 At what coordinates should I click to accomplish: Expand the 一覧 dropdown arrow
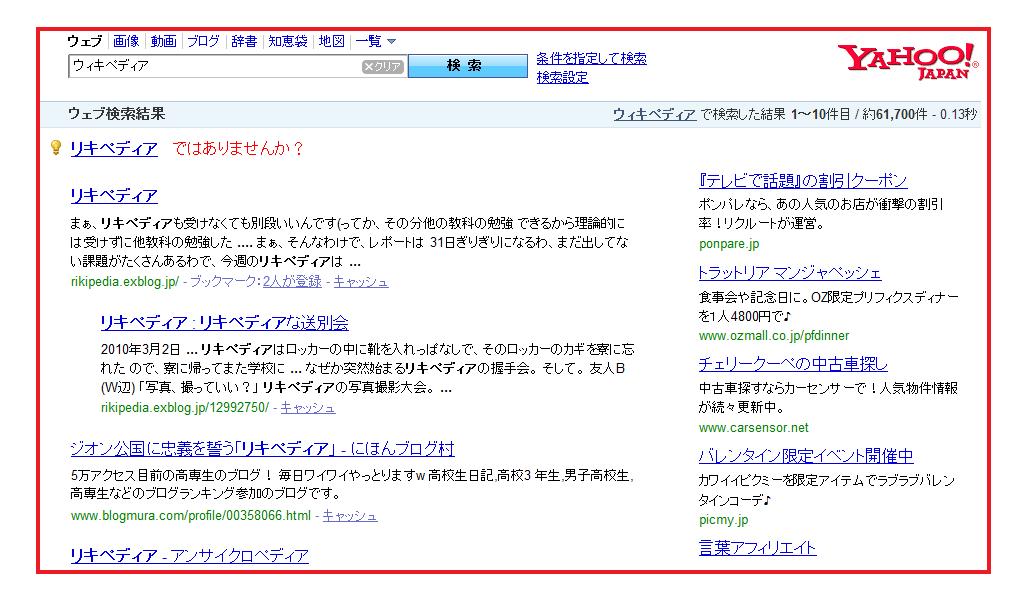(x=391, y=41)
